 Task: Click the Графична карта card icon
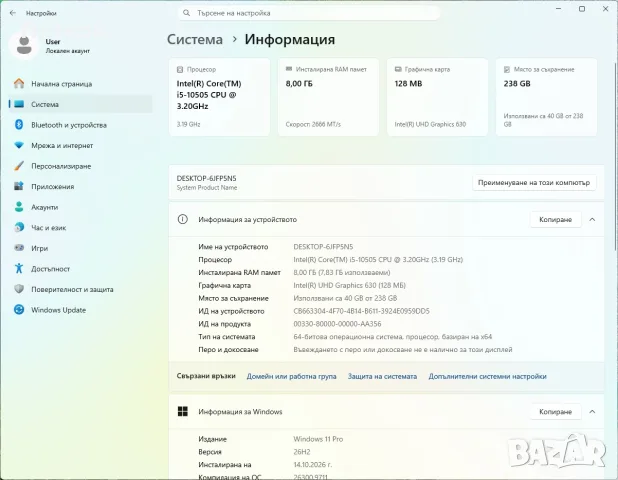click(398, 69)
